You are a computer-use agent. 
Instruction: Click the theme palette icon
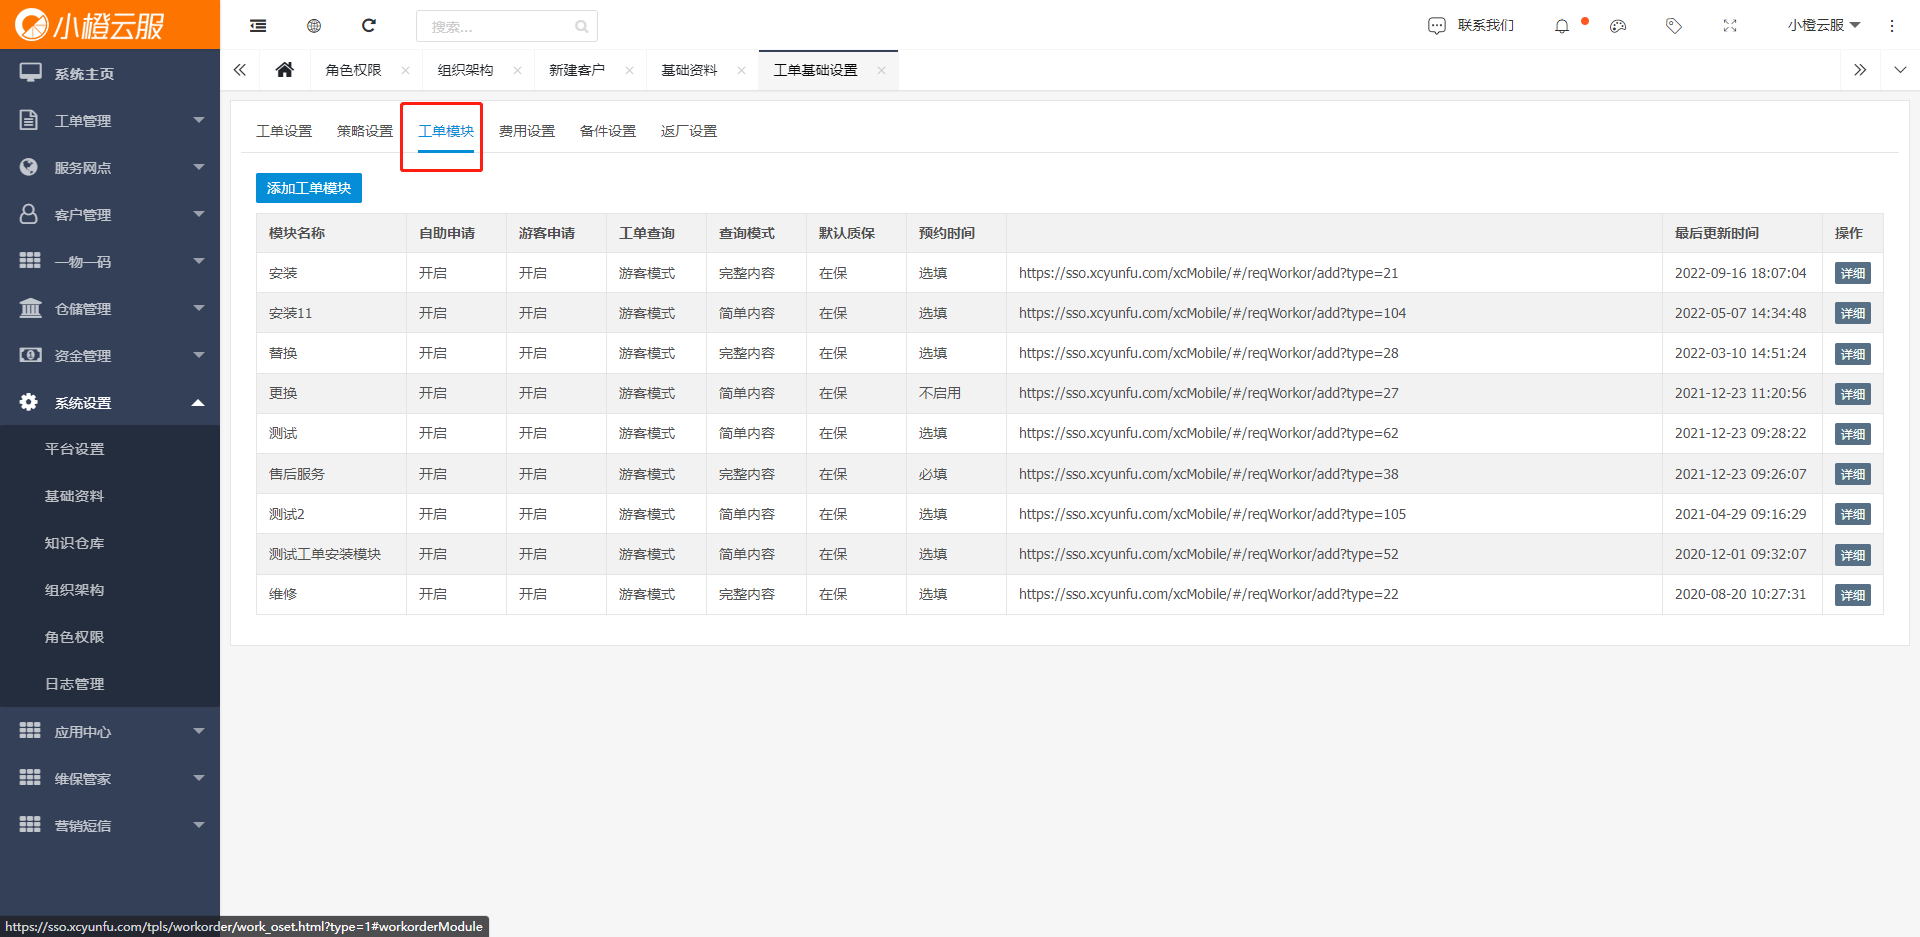tap(1618, 26)
